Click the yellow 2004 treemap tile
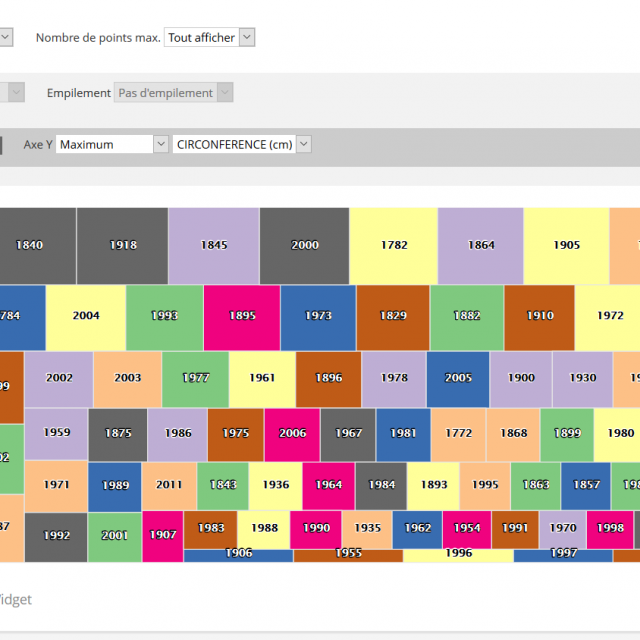This screenshot has height=640, width=640. (x=86, y=316)
